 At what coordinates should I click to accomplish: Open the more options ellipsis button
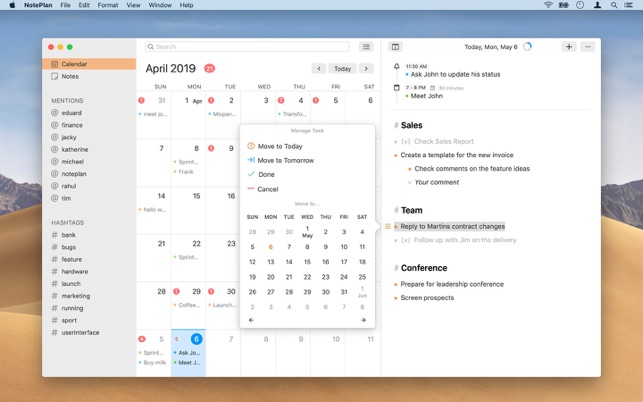click(x=588, y=47)
